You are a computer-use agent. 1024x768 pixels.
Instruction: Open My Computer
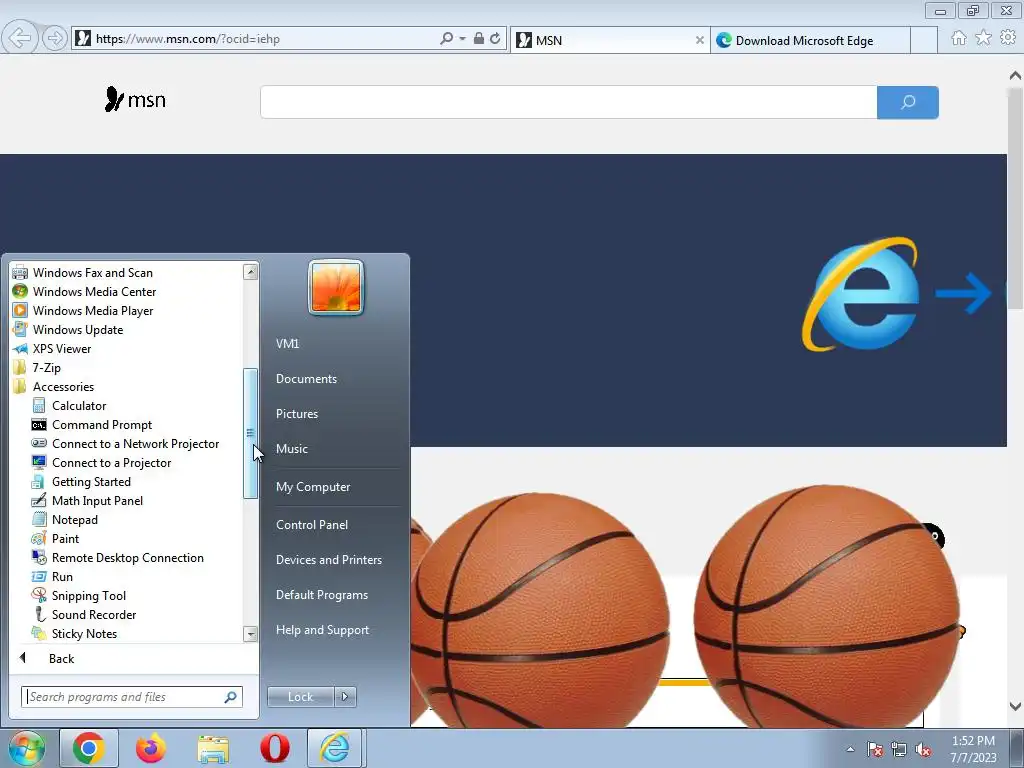313,487
